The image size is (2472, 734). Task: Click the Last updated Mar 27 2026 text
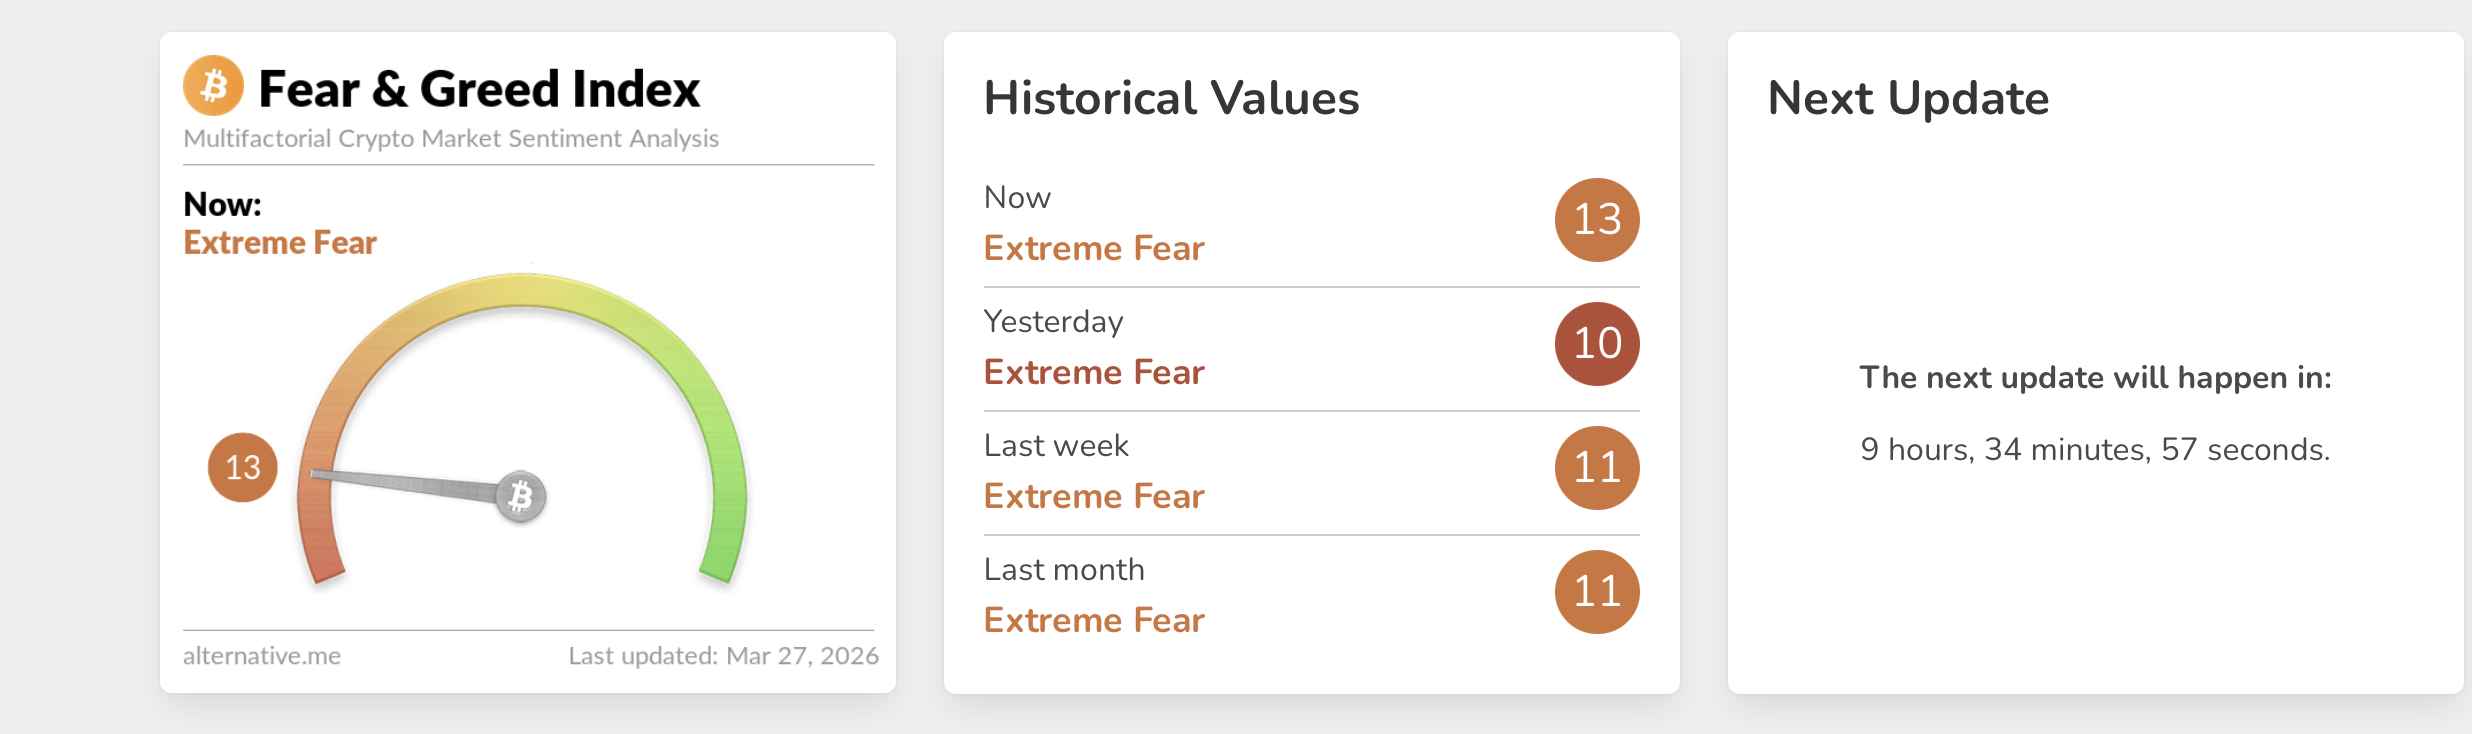point(723,656)
